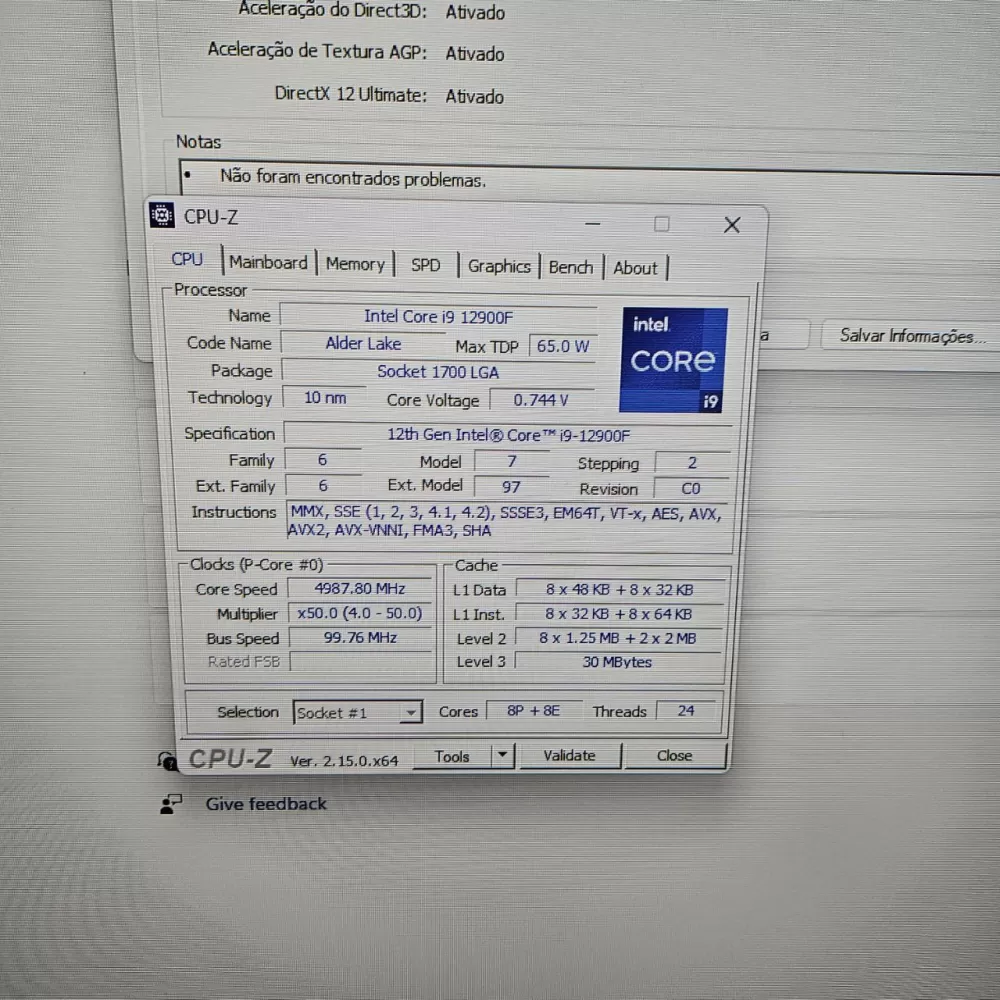Click the Name field Intel Core i9 12900F

(x=439, y=317)
